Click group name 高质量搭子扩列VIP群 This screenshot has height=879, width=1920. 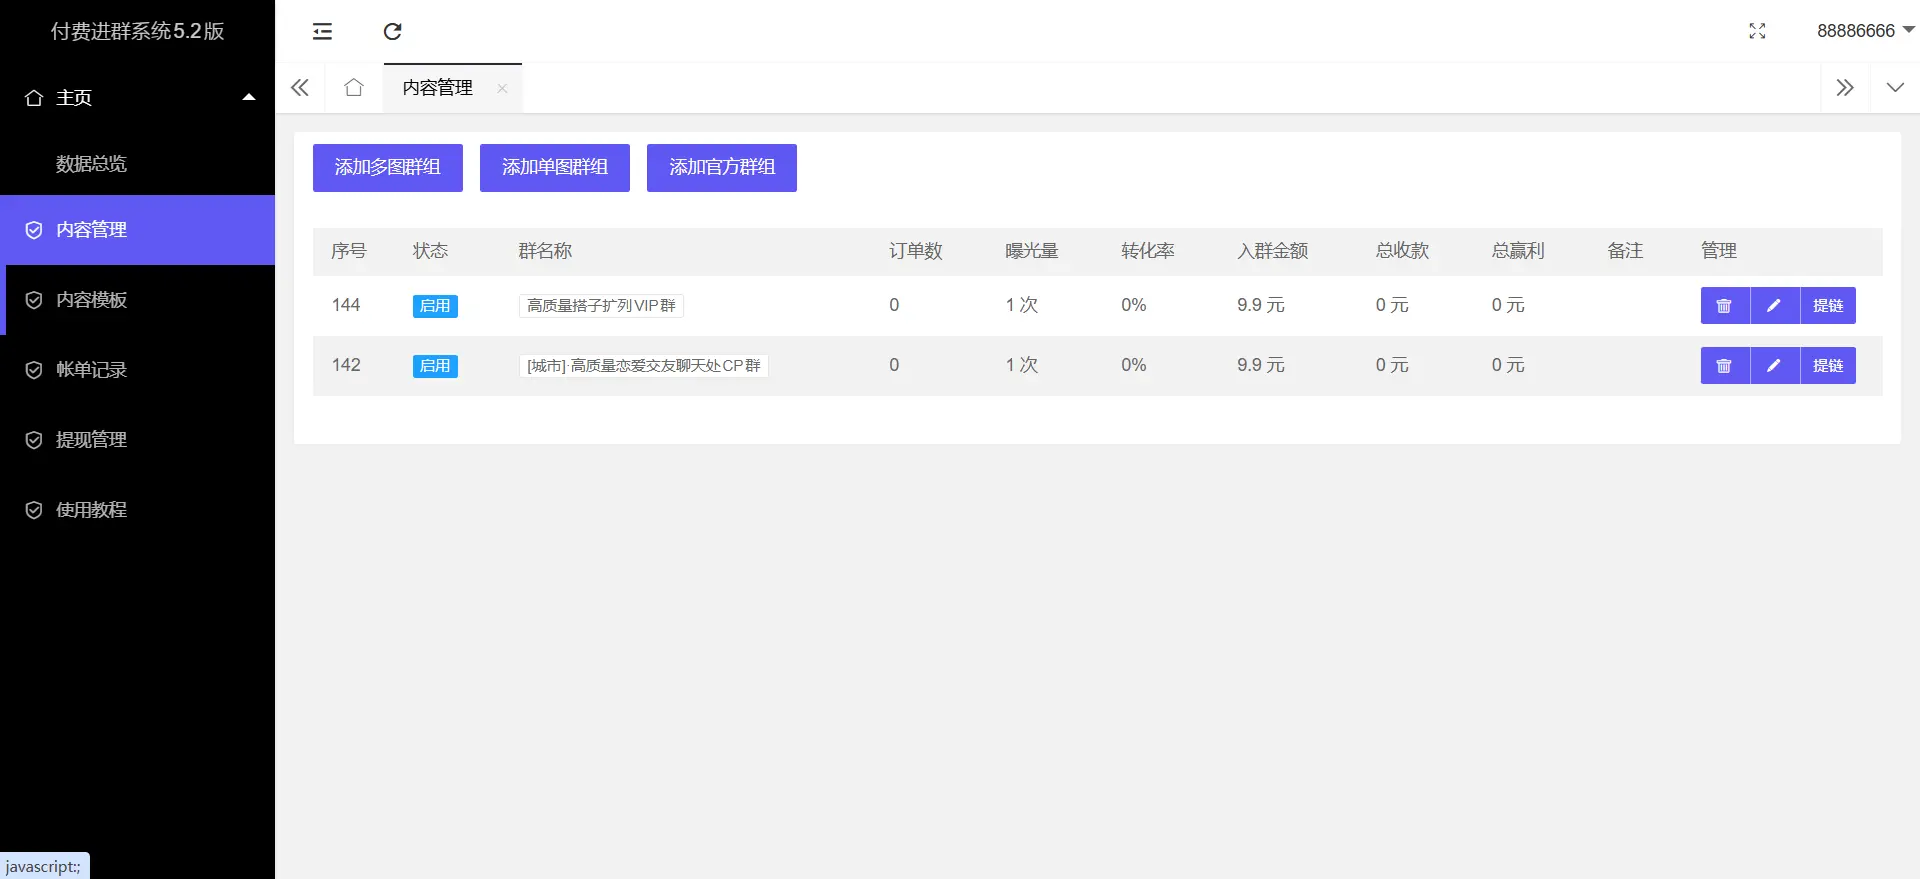[x=601, y=306]
